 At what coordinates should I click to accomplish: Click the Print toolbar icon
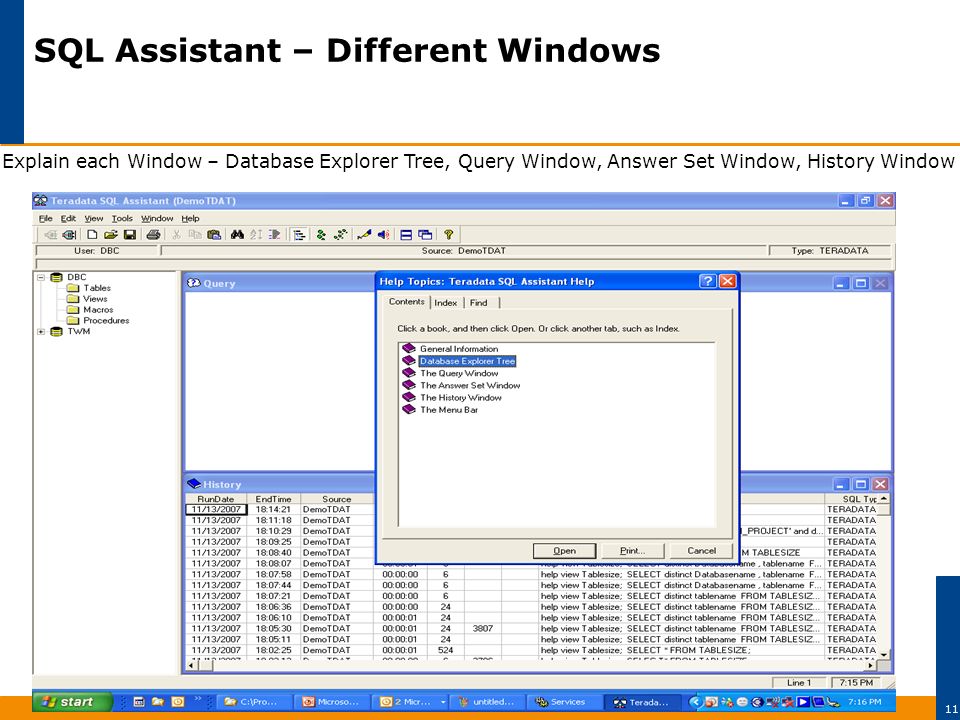tap(153, 234)
